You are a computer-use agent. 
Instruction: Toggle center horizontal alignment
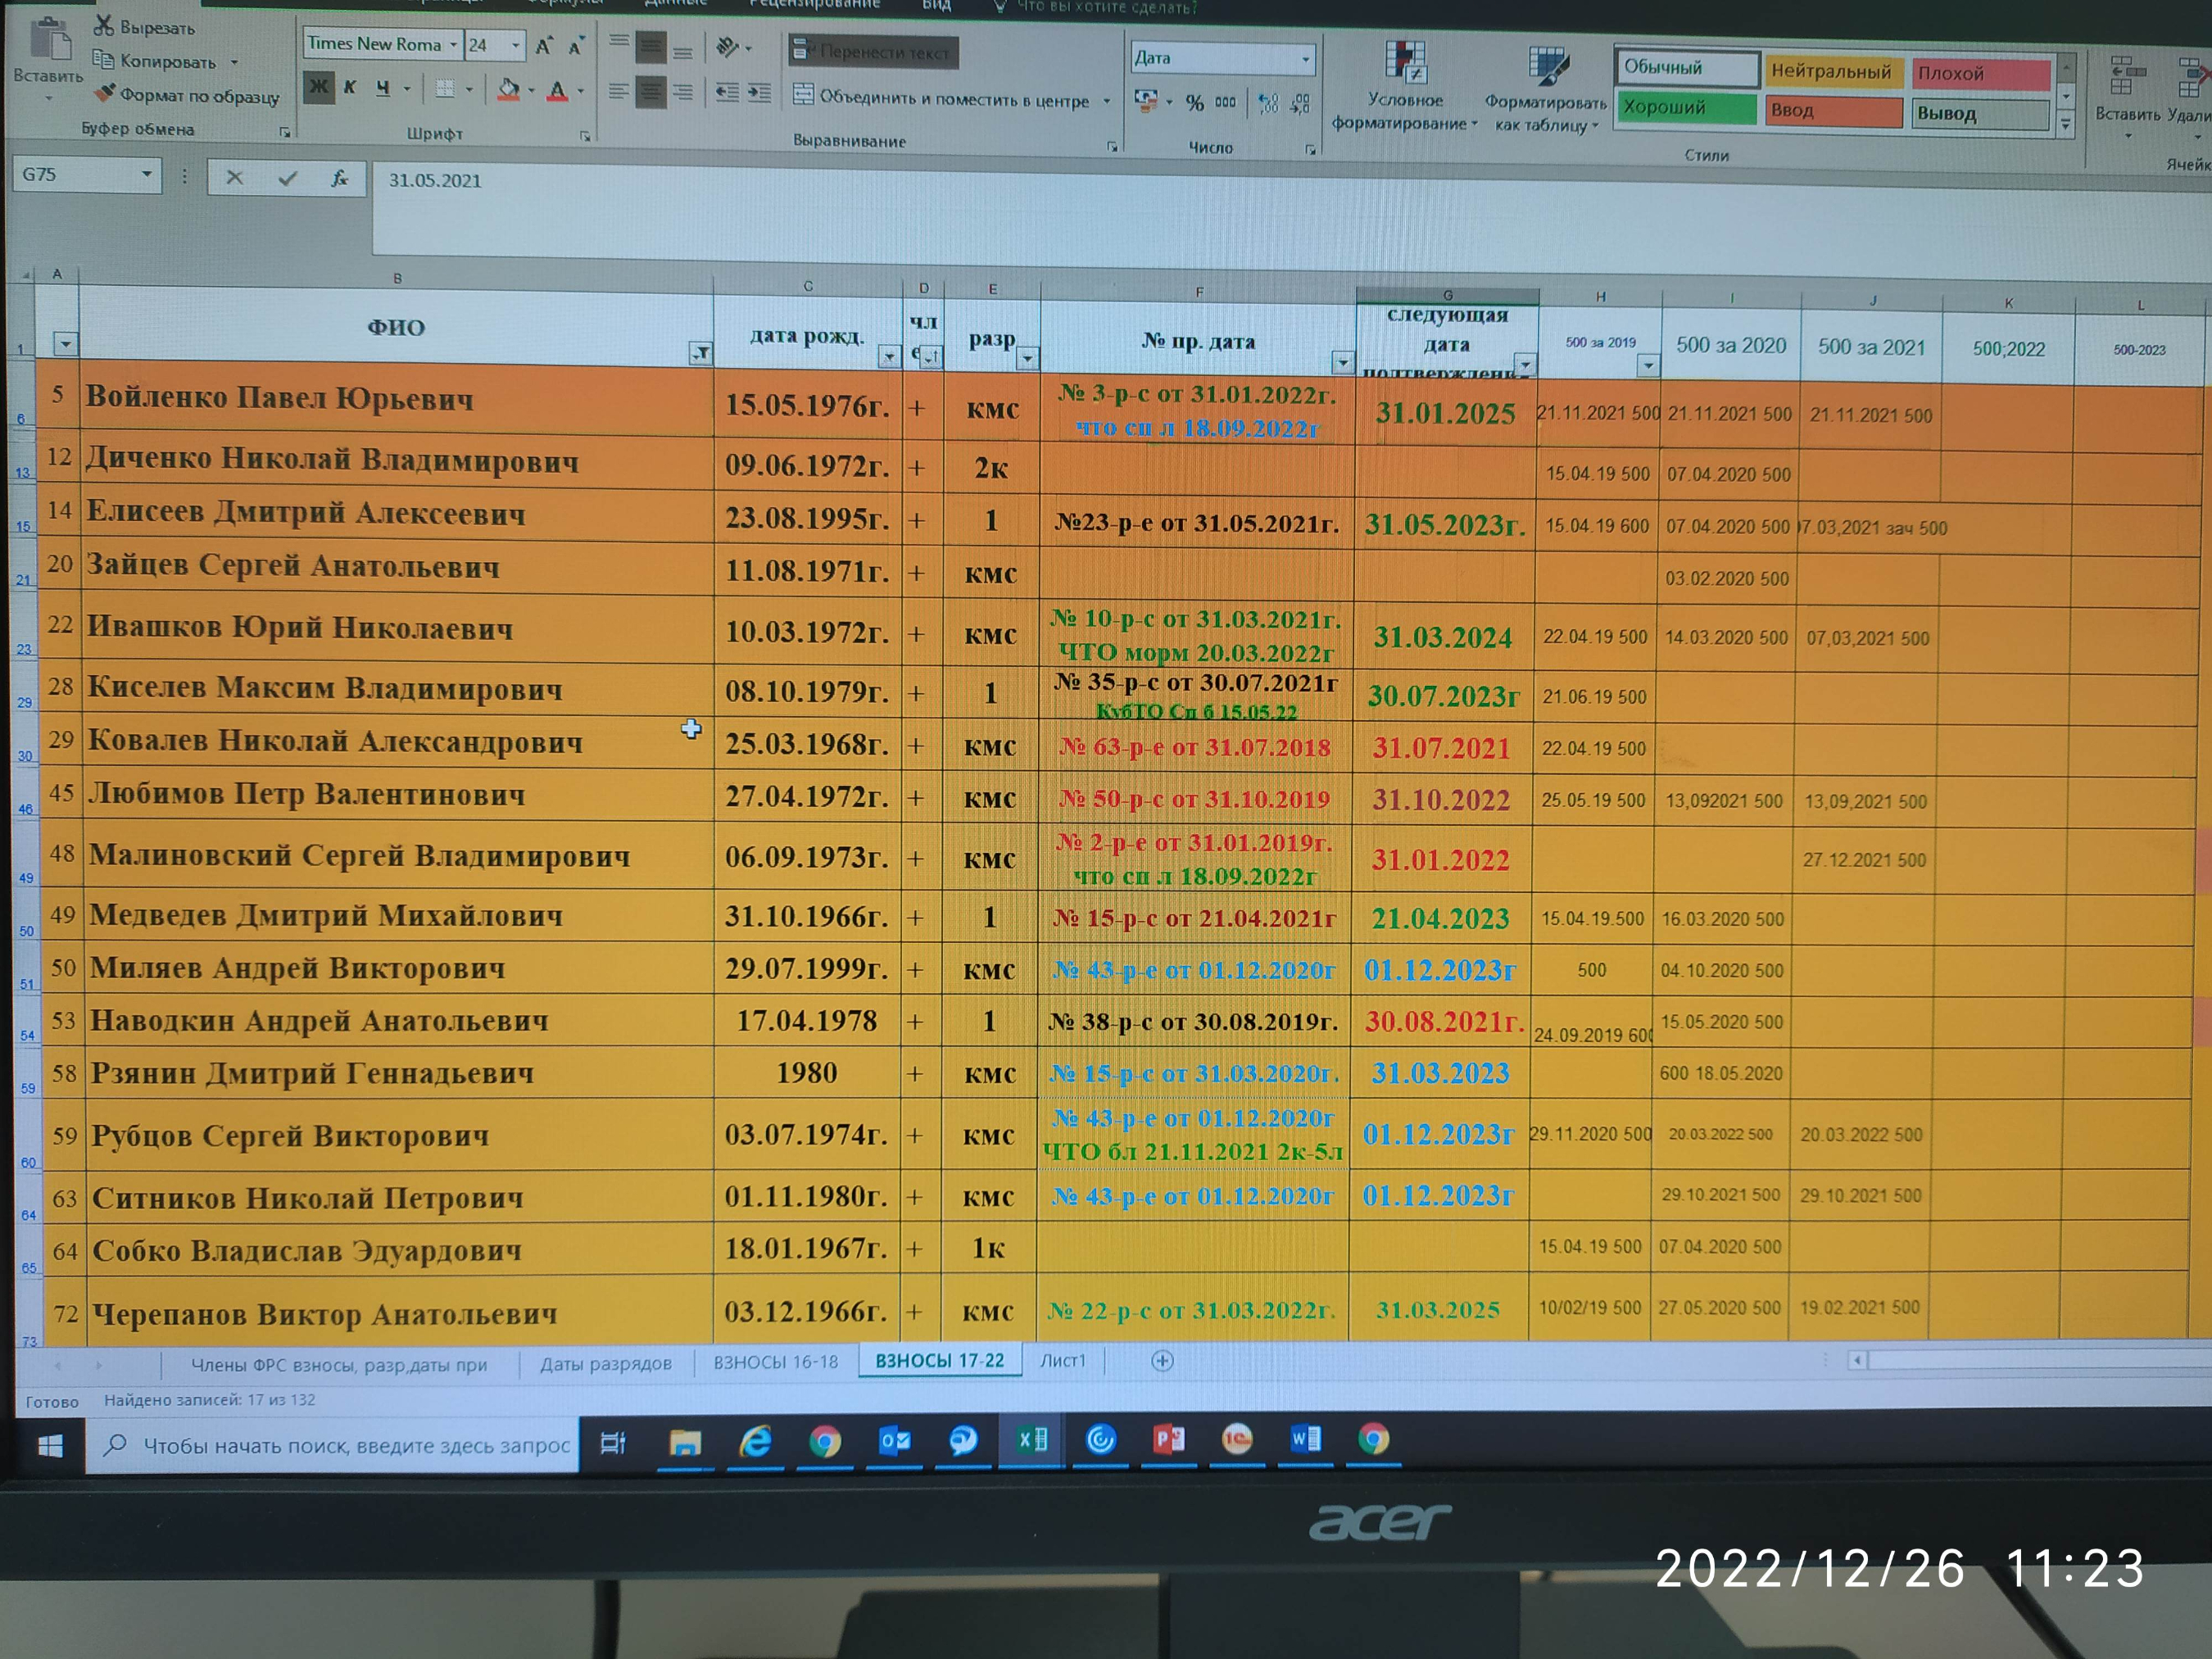coord(651,93)
